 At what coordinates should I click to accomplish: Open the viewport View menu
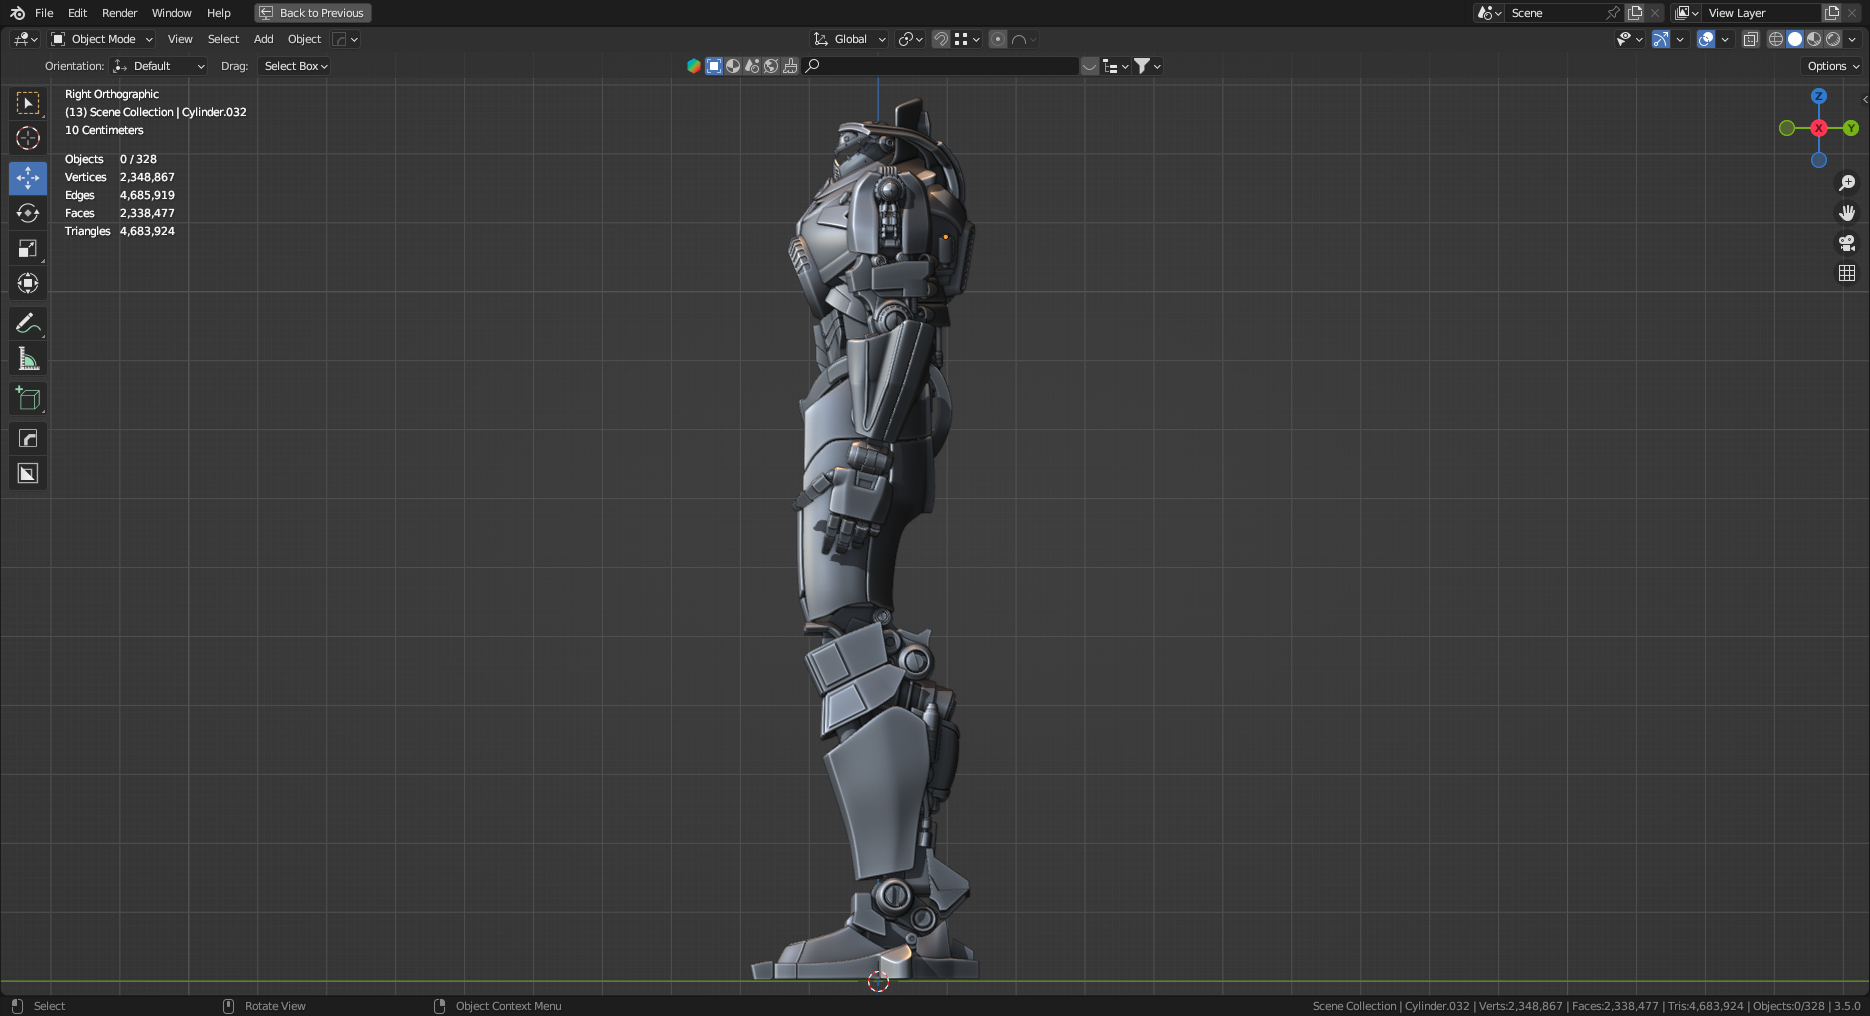(180, 39)
